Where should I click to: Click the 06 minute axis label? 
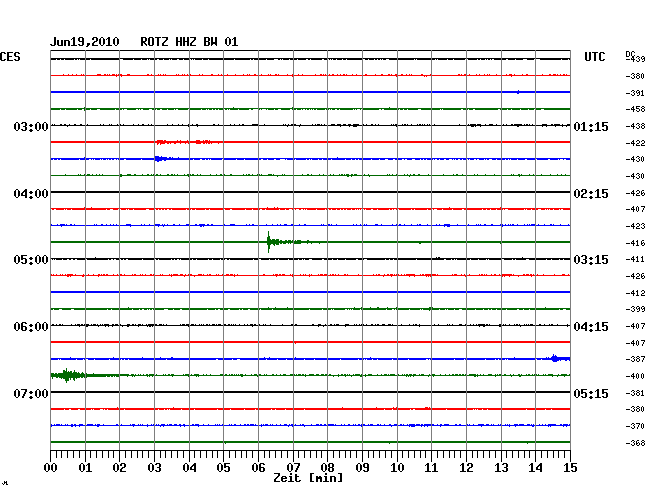point(258,467)
